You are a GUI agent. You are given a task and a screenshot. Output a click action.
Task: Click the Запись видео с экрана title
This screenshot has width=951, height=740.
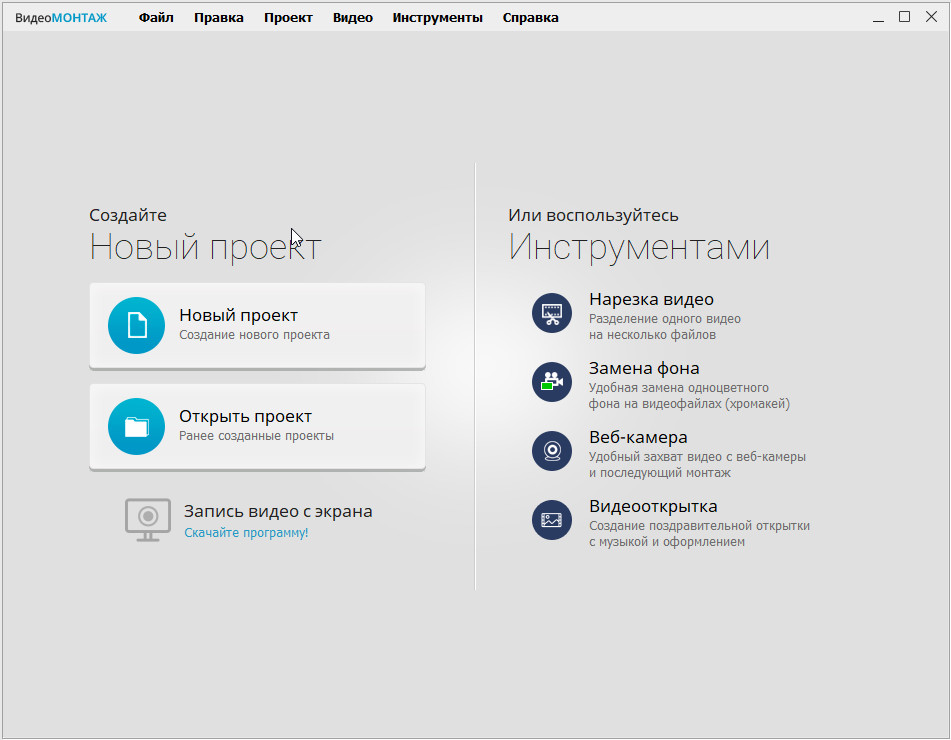(278, 511)
